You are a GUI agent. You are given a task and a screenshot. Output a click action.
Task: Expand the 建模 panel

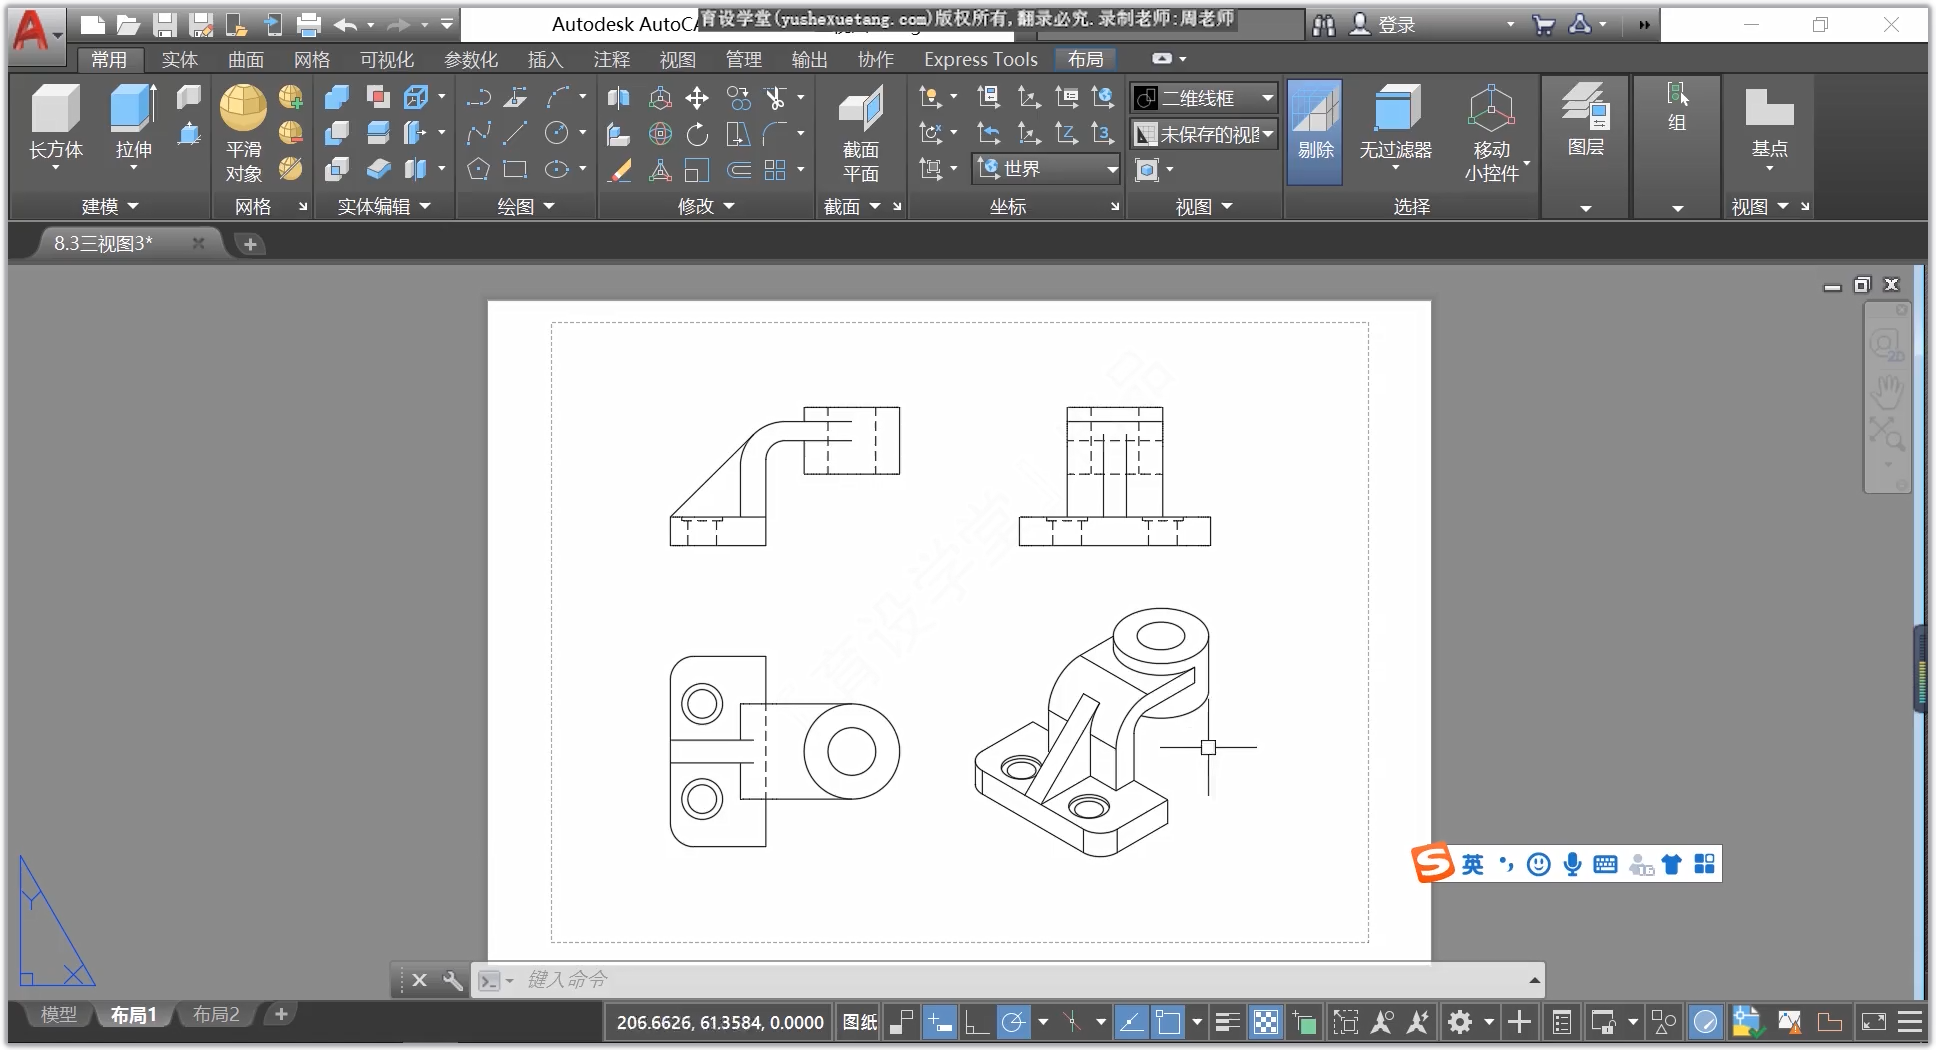tap(110, 206)
